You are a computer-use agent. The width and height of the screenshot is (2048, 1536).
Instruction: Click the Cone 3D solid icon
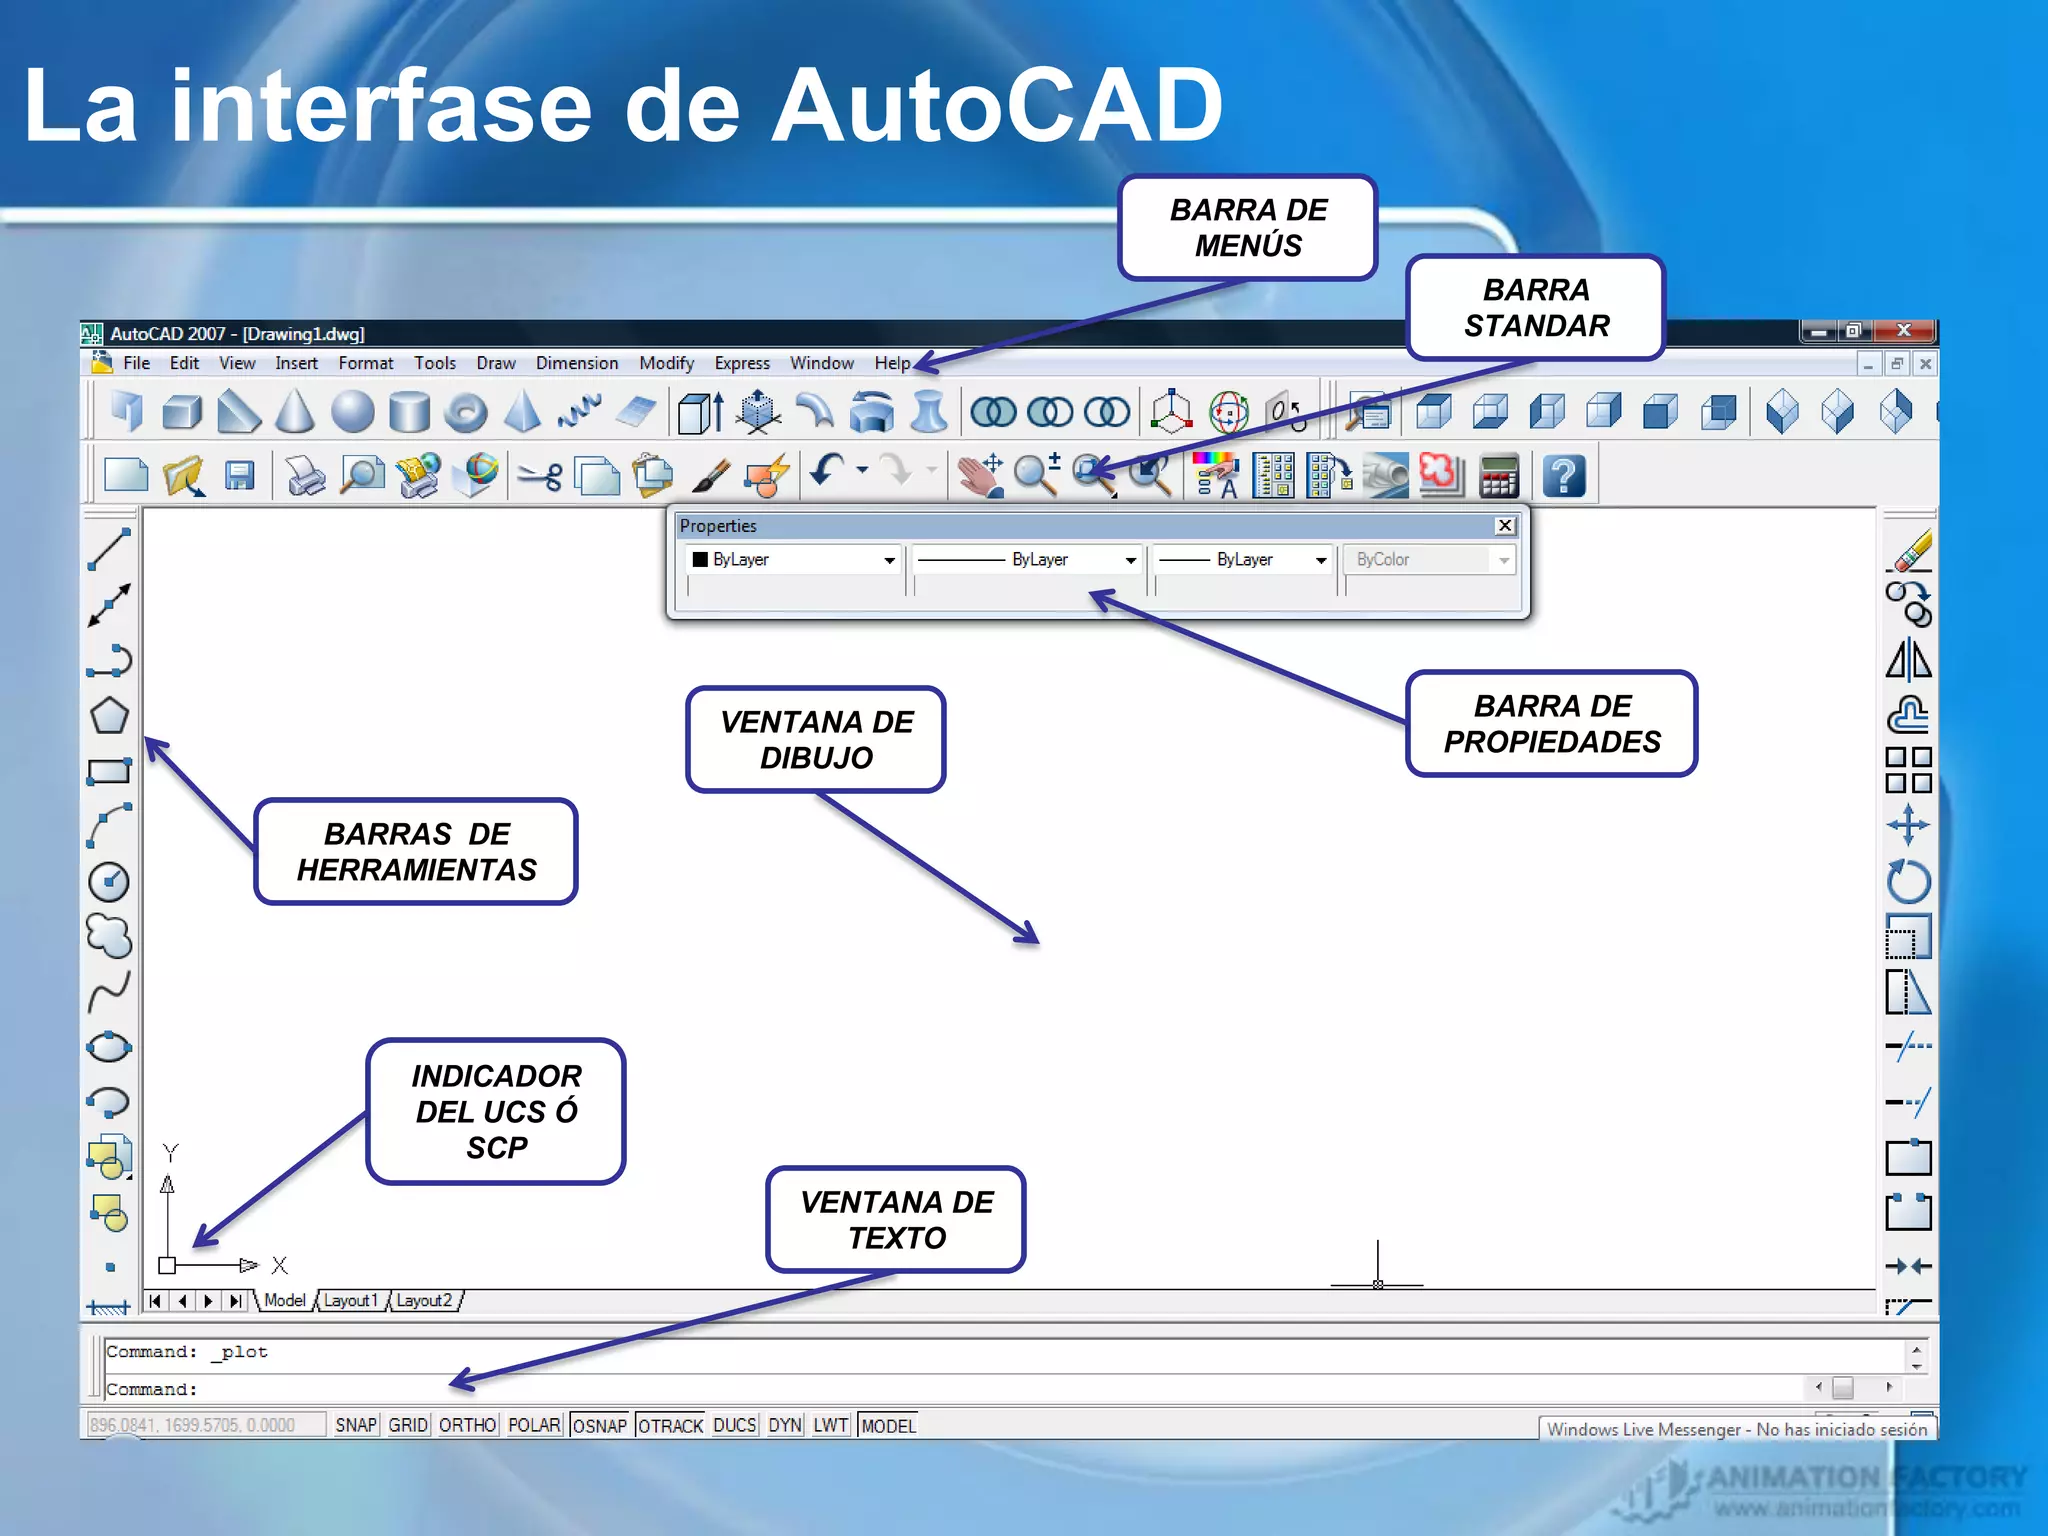295,411
